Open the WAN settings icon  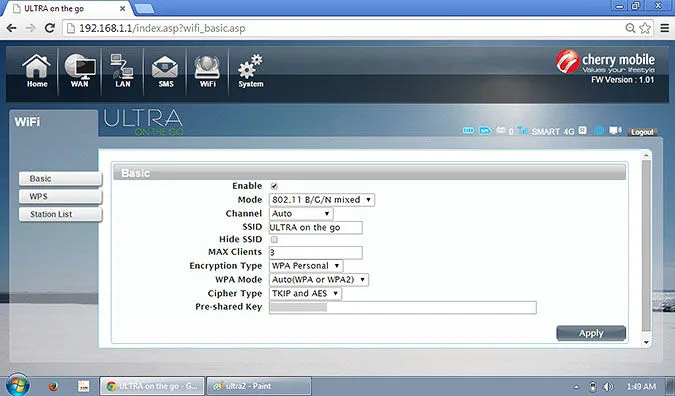pyautogui.click(x=80, y=71)
